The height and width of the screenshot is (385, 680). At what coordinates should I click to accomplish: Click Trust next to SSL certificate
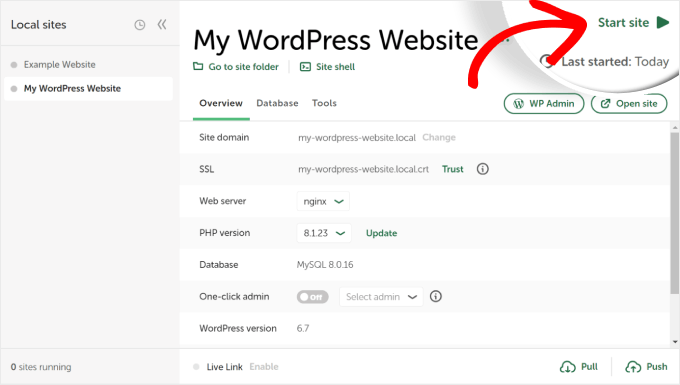coord(452,169)
